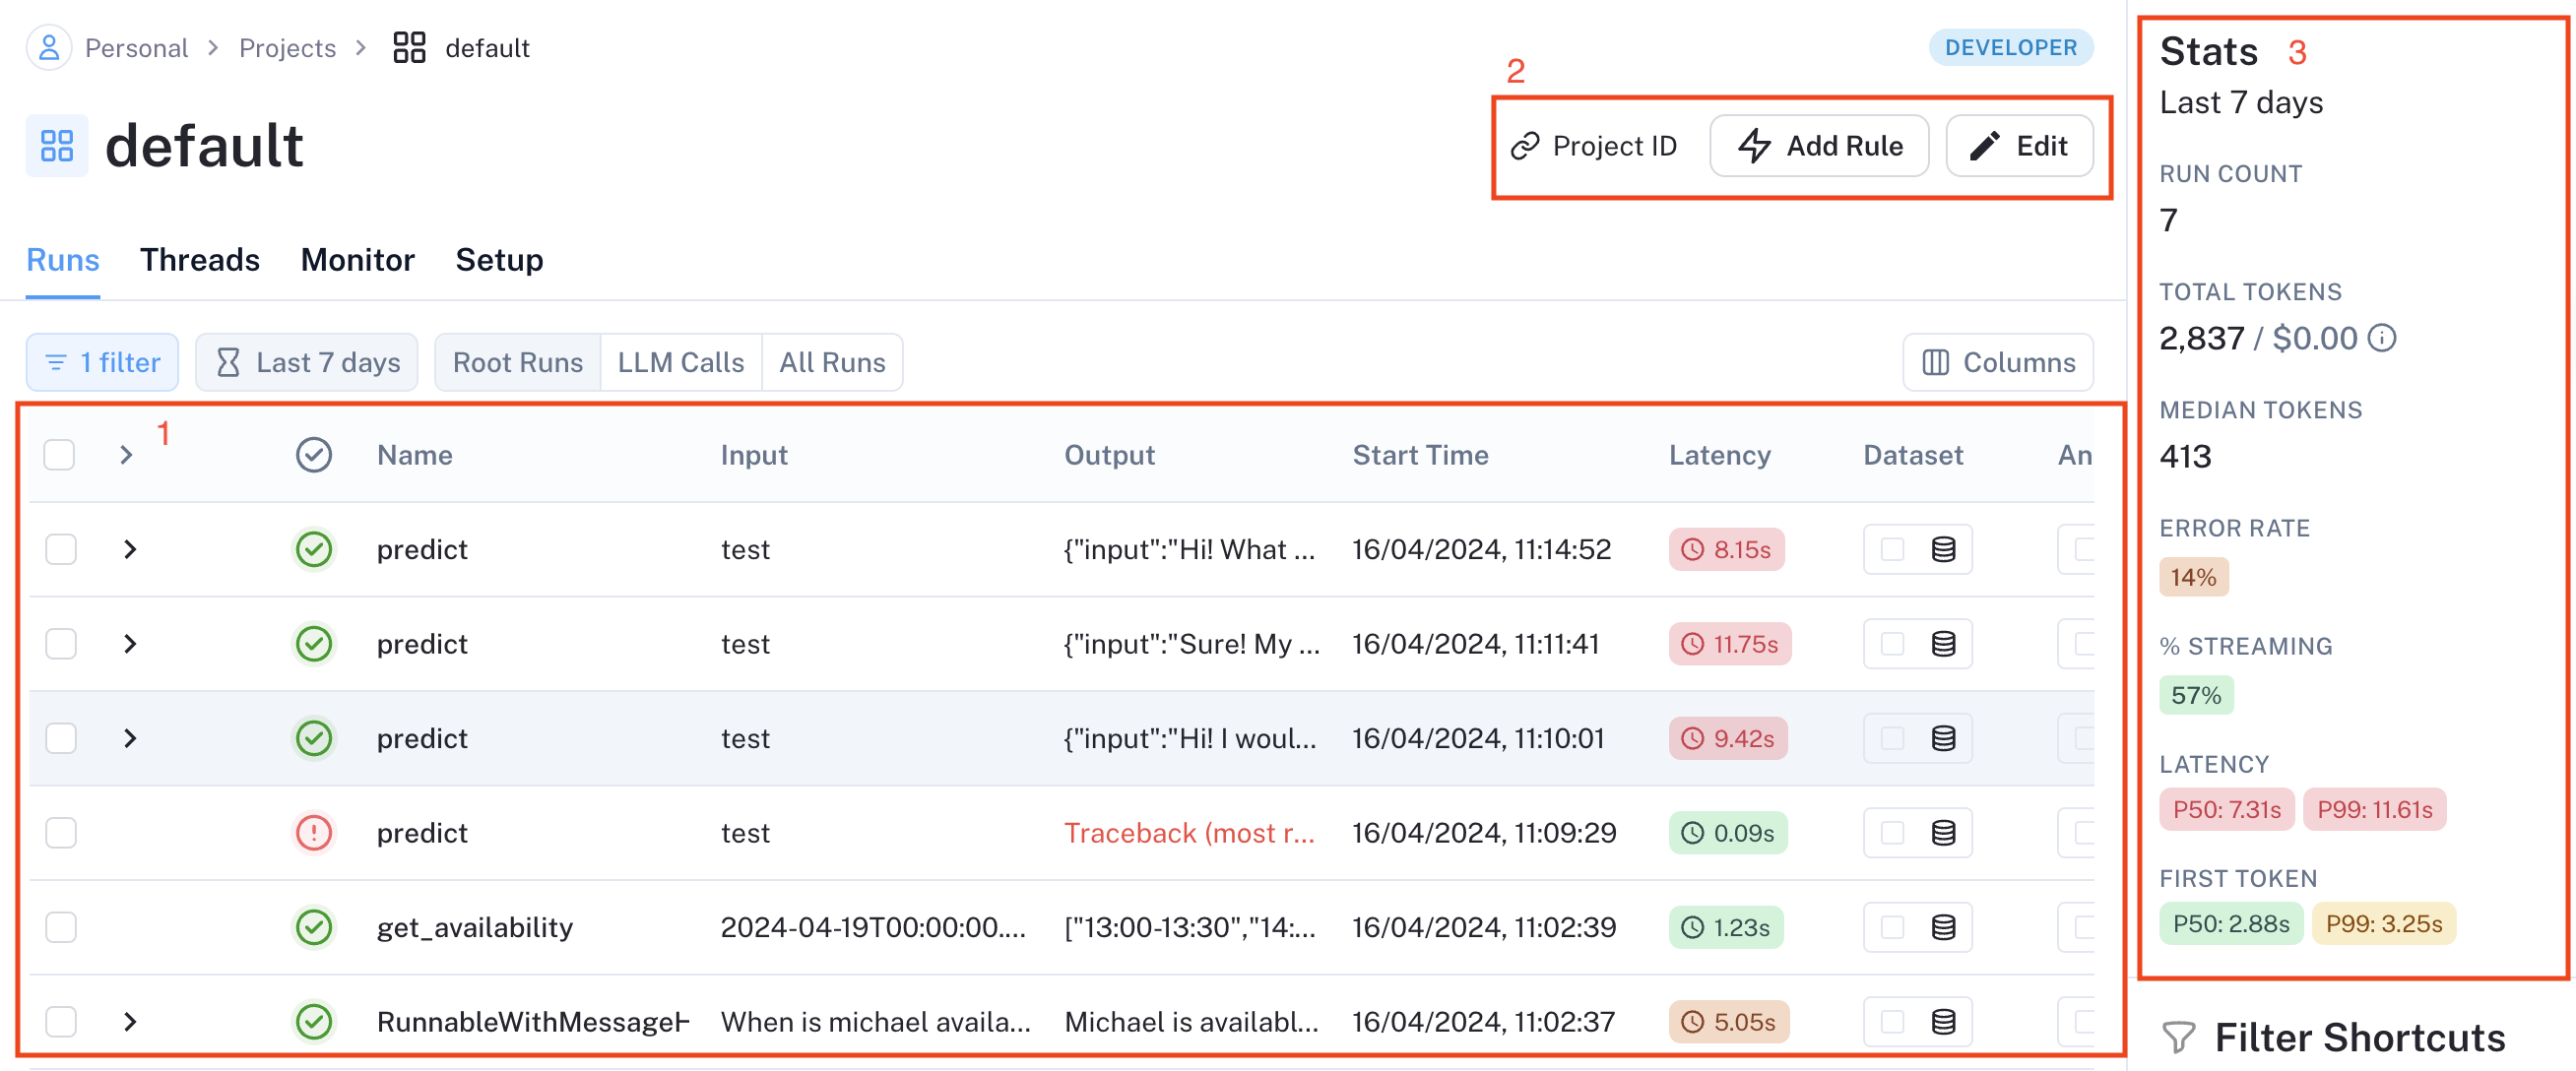Collapse the header expander chevron above the runs
This screenshot has height=1071, width=2576.
(x=127, y=454)
